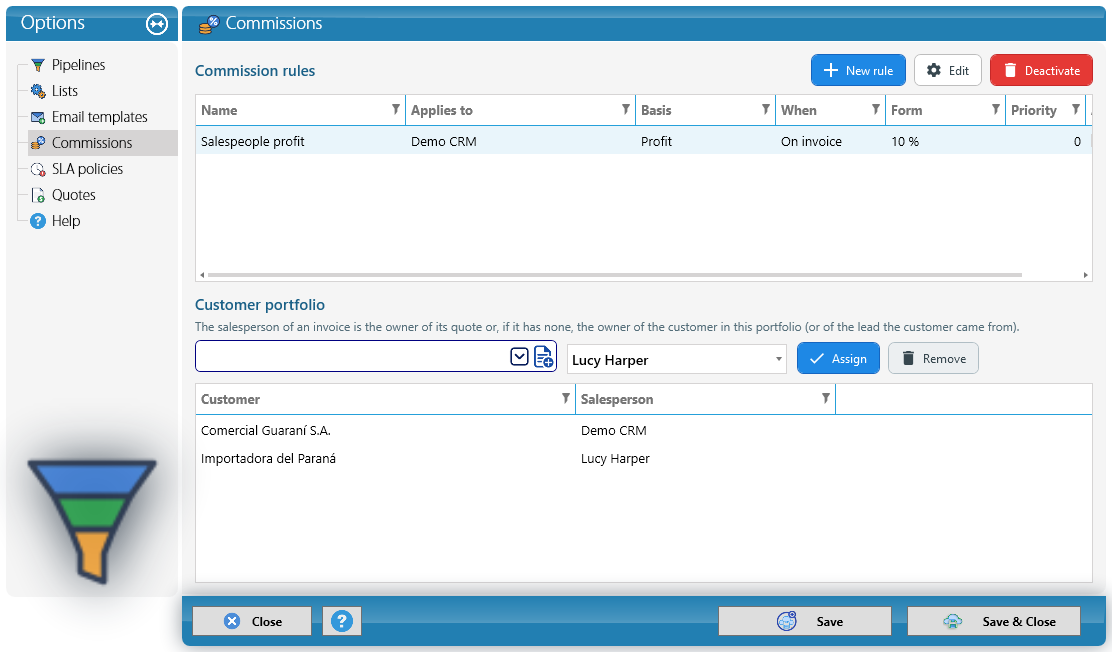Open Pipelines options
The image size is (1112, 652).
78,65
